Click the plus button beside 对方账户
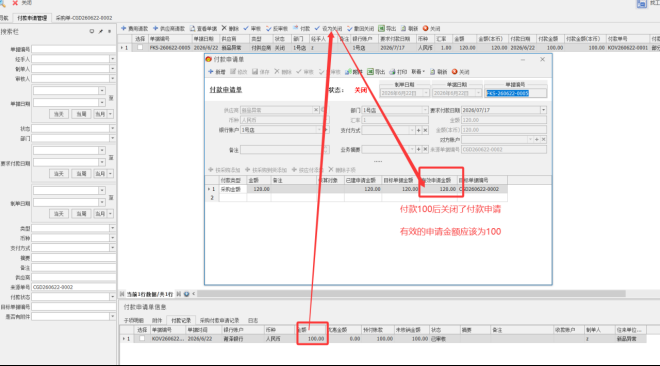The width and height of the screenshot is (660, 366). tap(537, 140)
